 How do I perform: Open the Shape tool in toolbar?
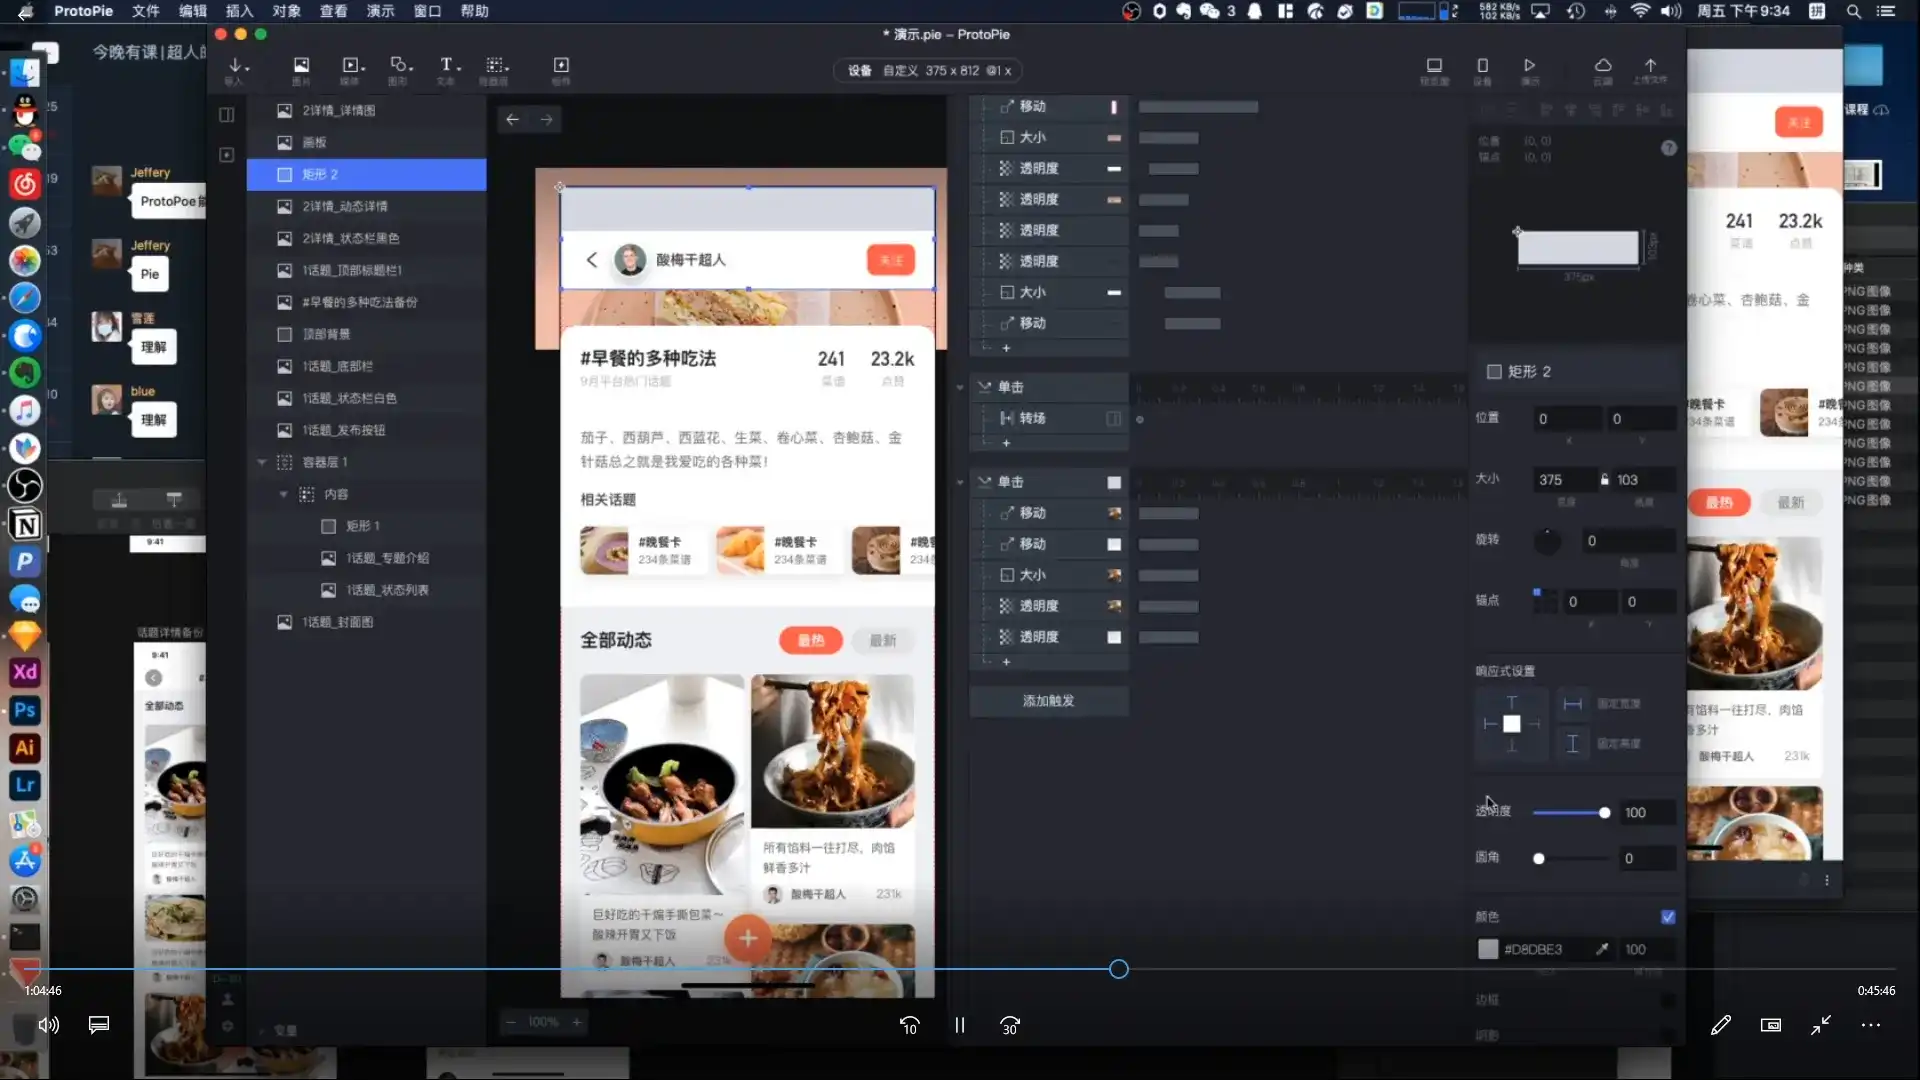[399, 66]
